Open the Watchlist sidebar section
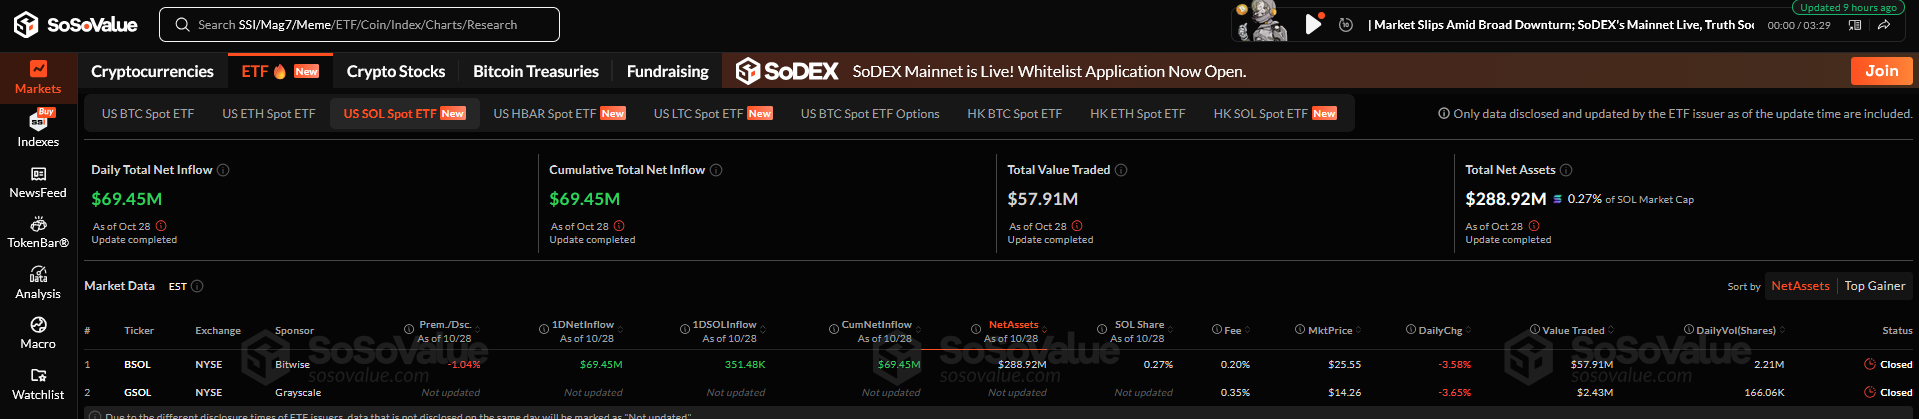The height and width of the screenshot is (419, 1919). (38, 384)
